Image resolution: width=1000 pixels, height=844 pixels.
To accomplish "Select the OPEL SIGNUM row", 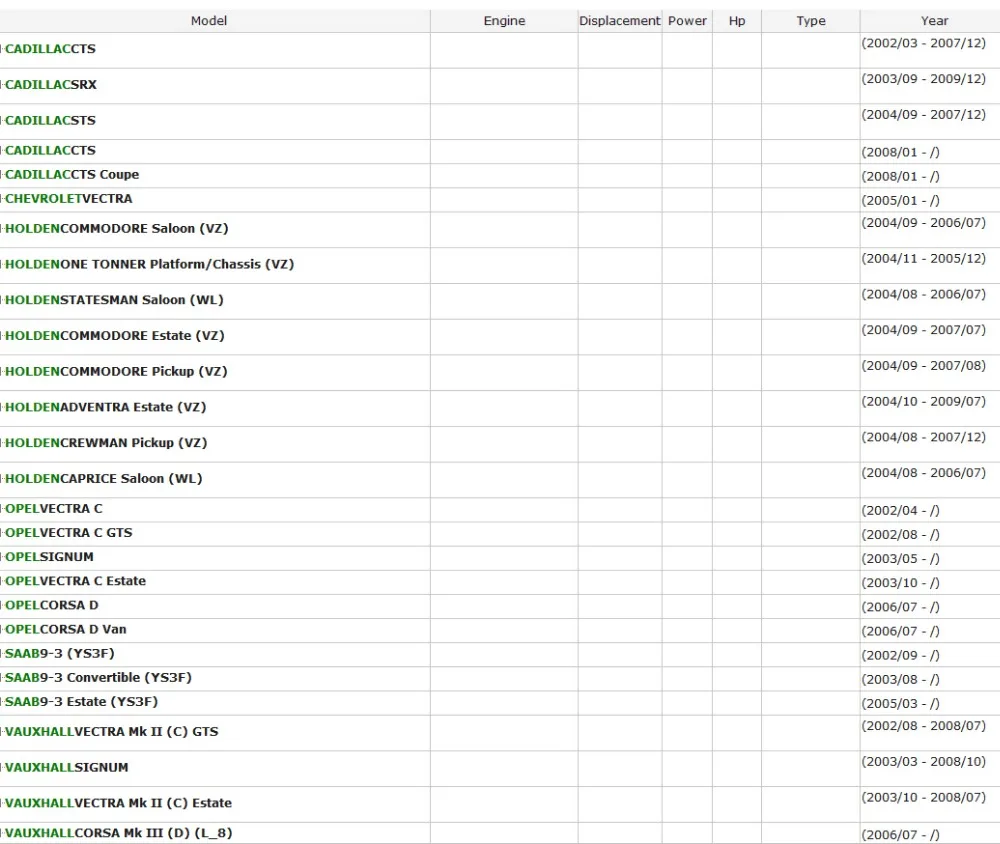I will click(x=500, y=558).
